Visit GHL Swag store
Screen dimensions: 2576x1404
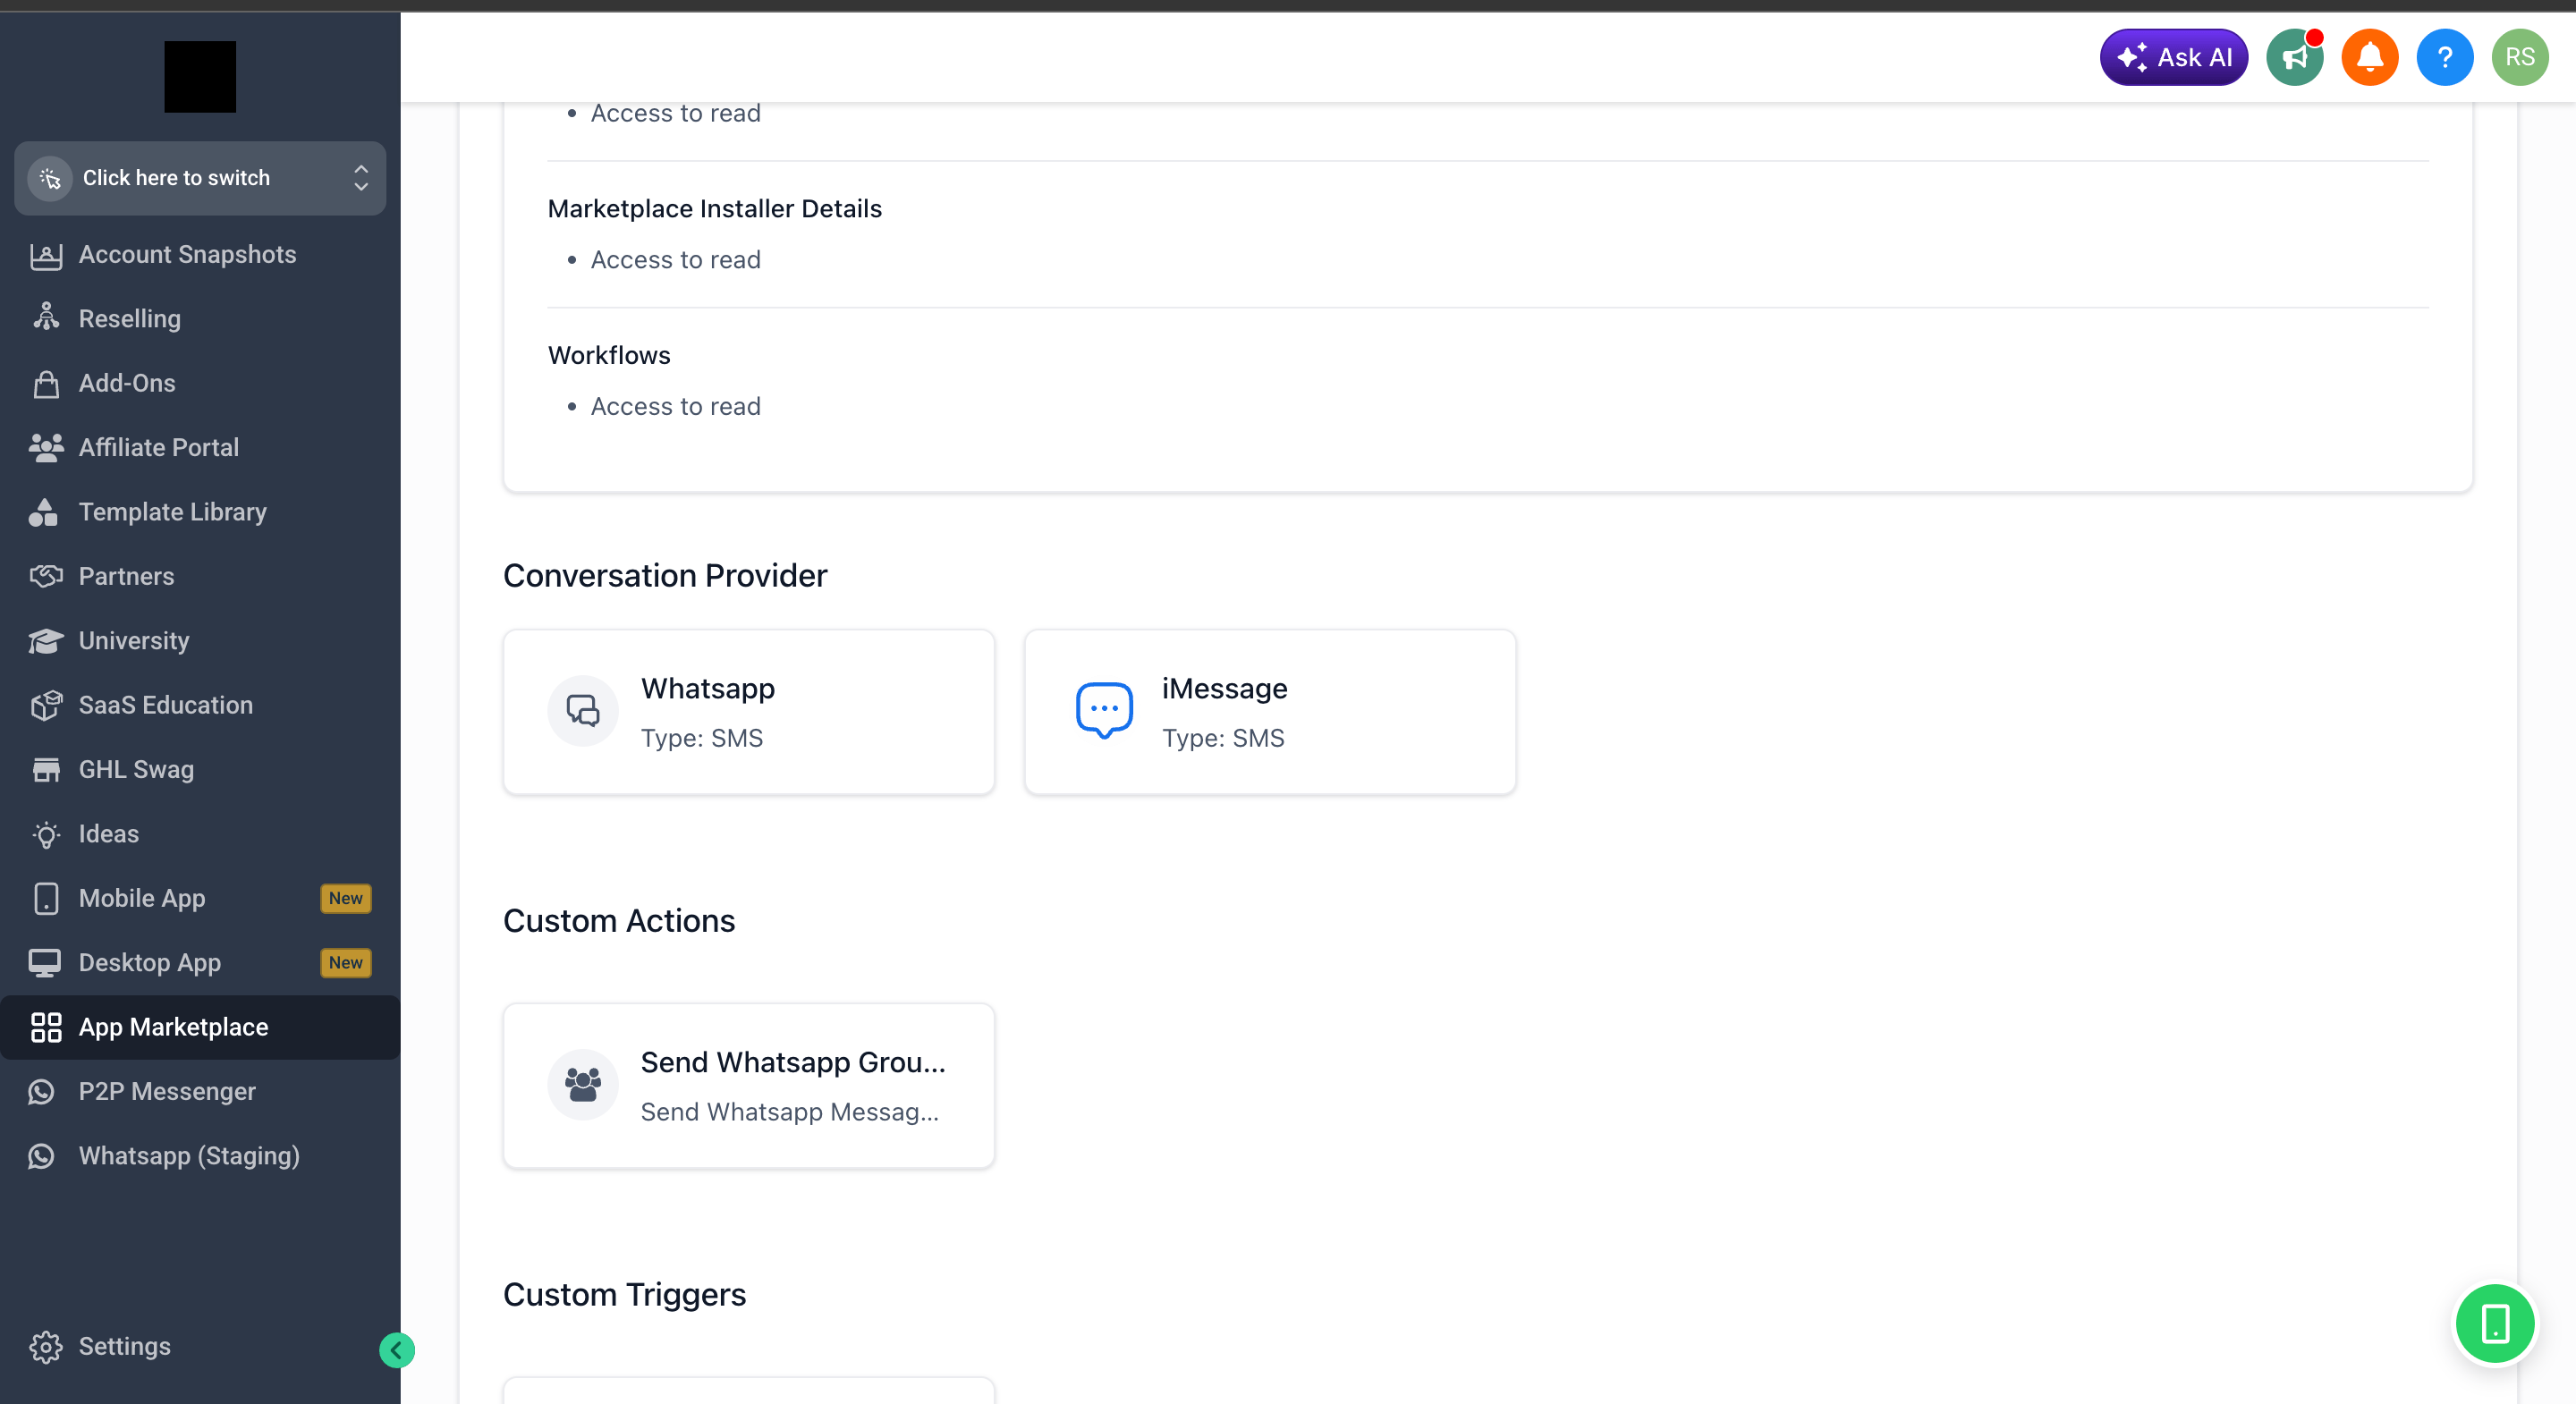click(200, 770)
